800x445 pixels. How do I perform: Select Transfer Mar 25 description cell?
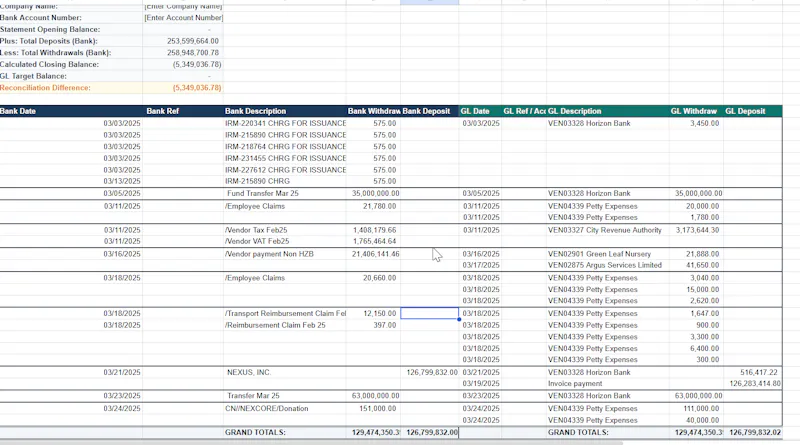285,396
